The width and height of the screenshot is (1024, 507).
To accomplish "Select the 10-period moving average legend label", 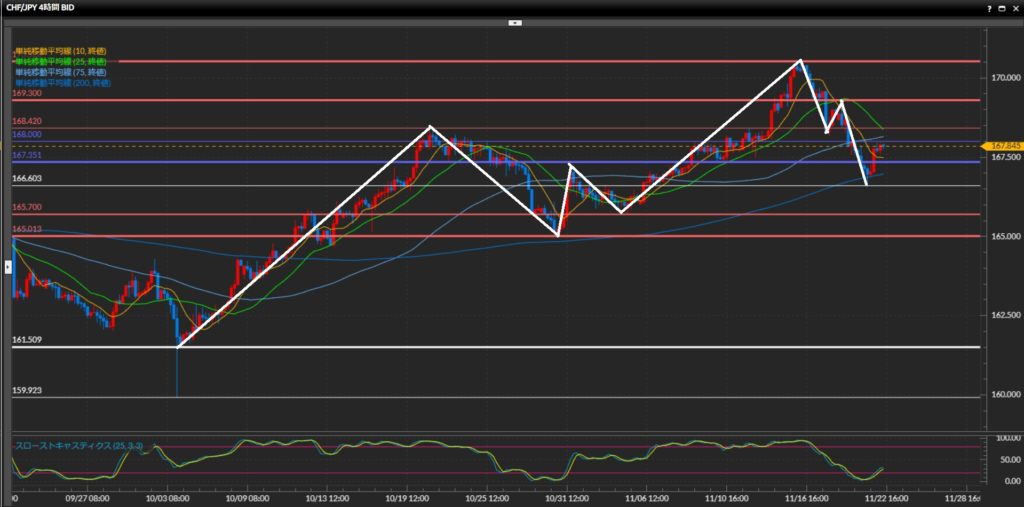I will click(61, 51).
